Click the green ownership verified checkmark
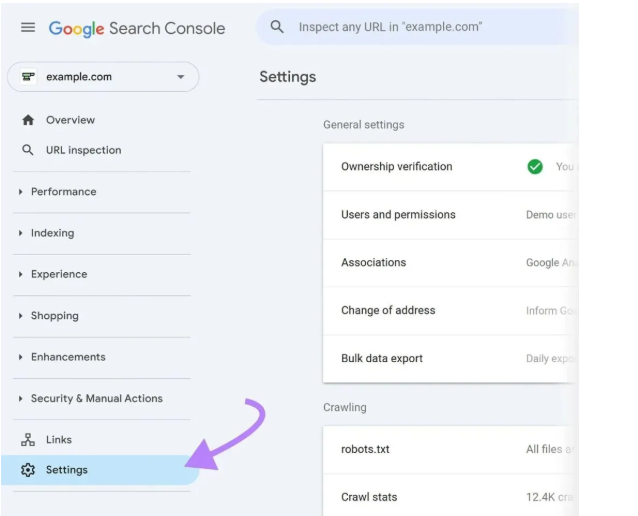This screenshot has width=638, height=516. coord(535,167)
